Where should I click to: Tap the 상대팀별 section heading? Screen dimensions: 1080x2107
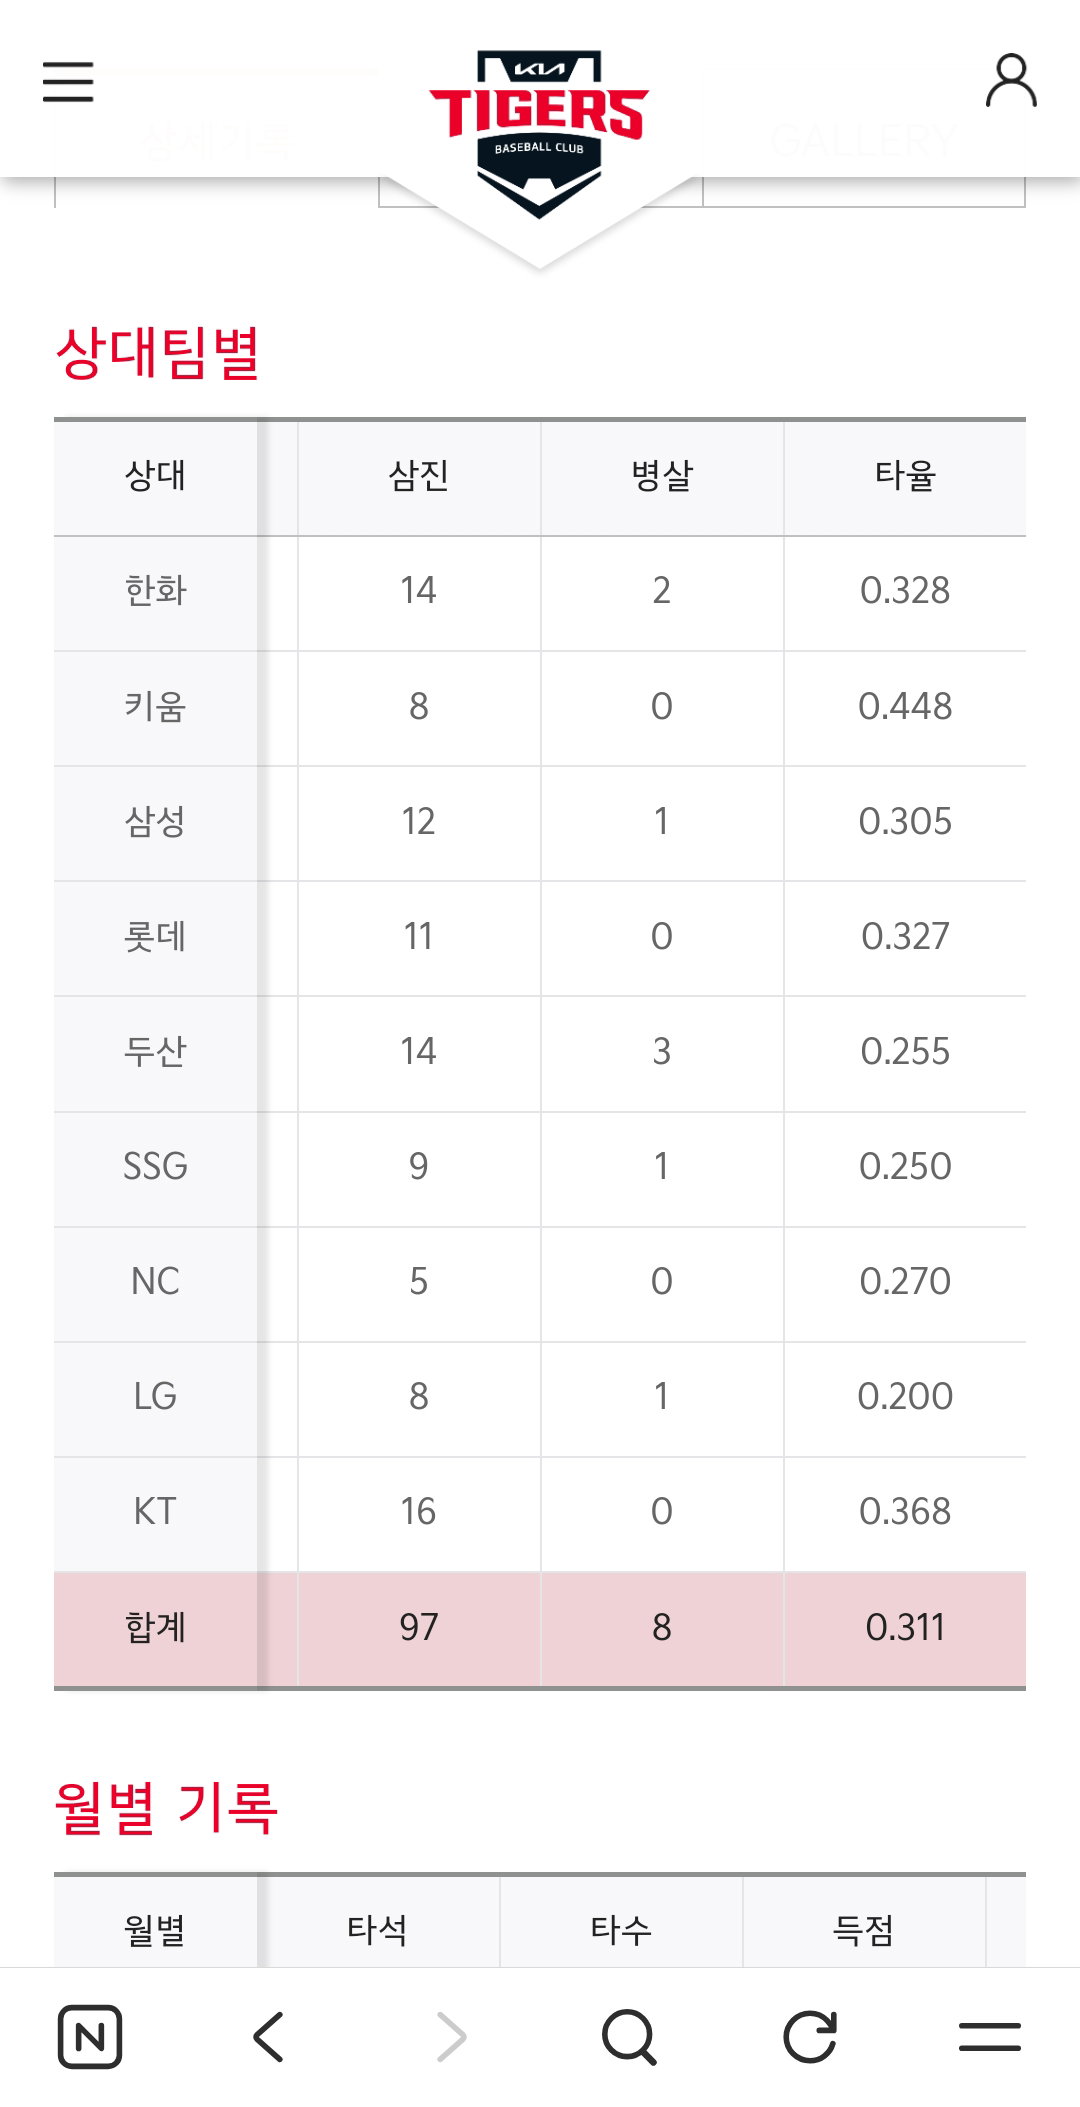(159, 353)
